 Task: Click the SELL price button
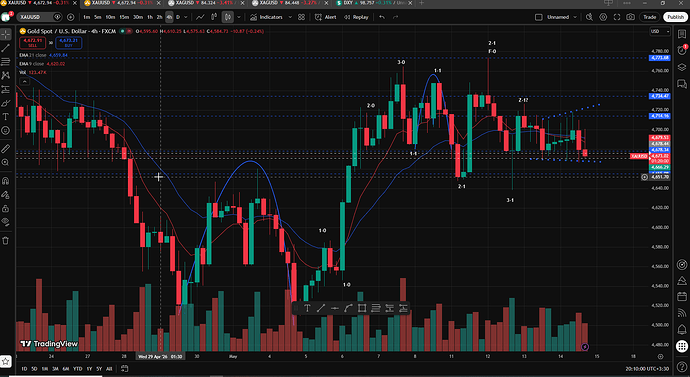pyautogui.click(x=33, y=43)
